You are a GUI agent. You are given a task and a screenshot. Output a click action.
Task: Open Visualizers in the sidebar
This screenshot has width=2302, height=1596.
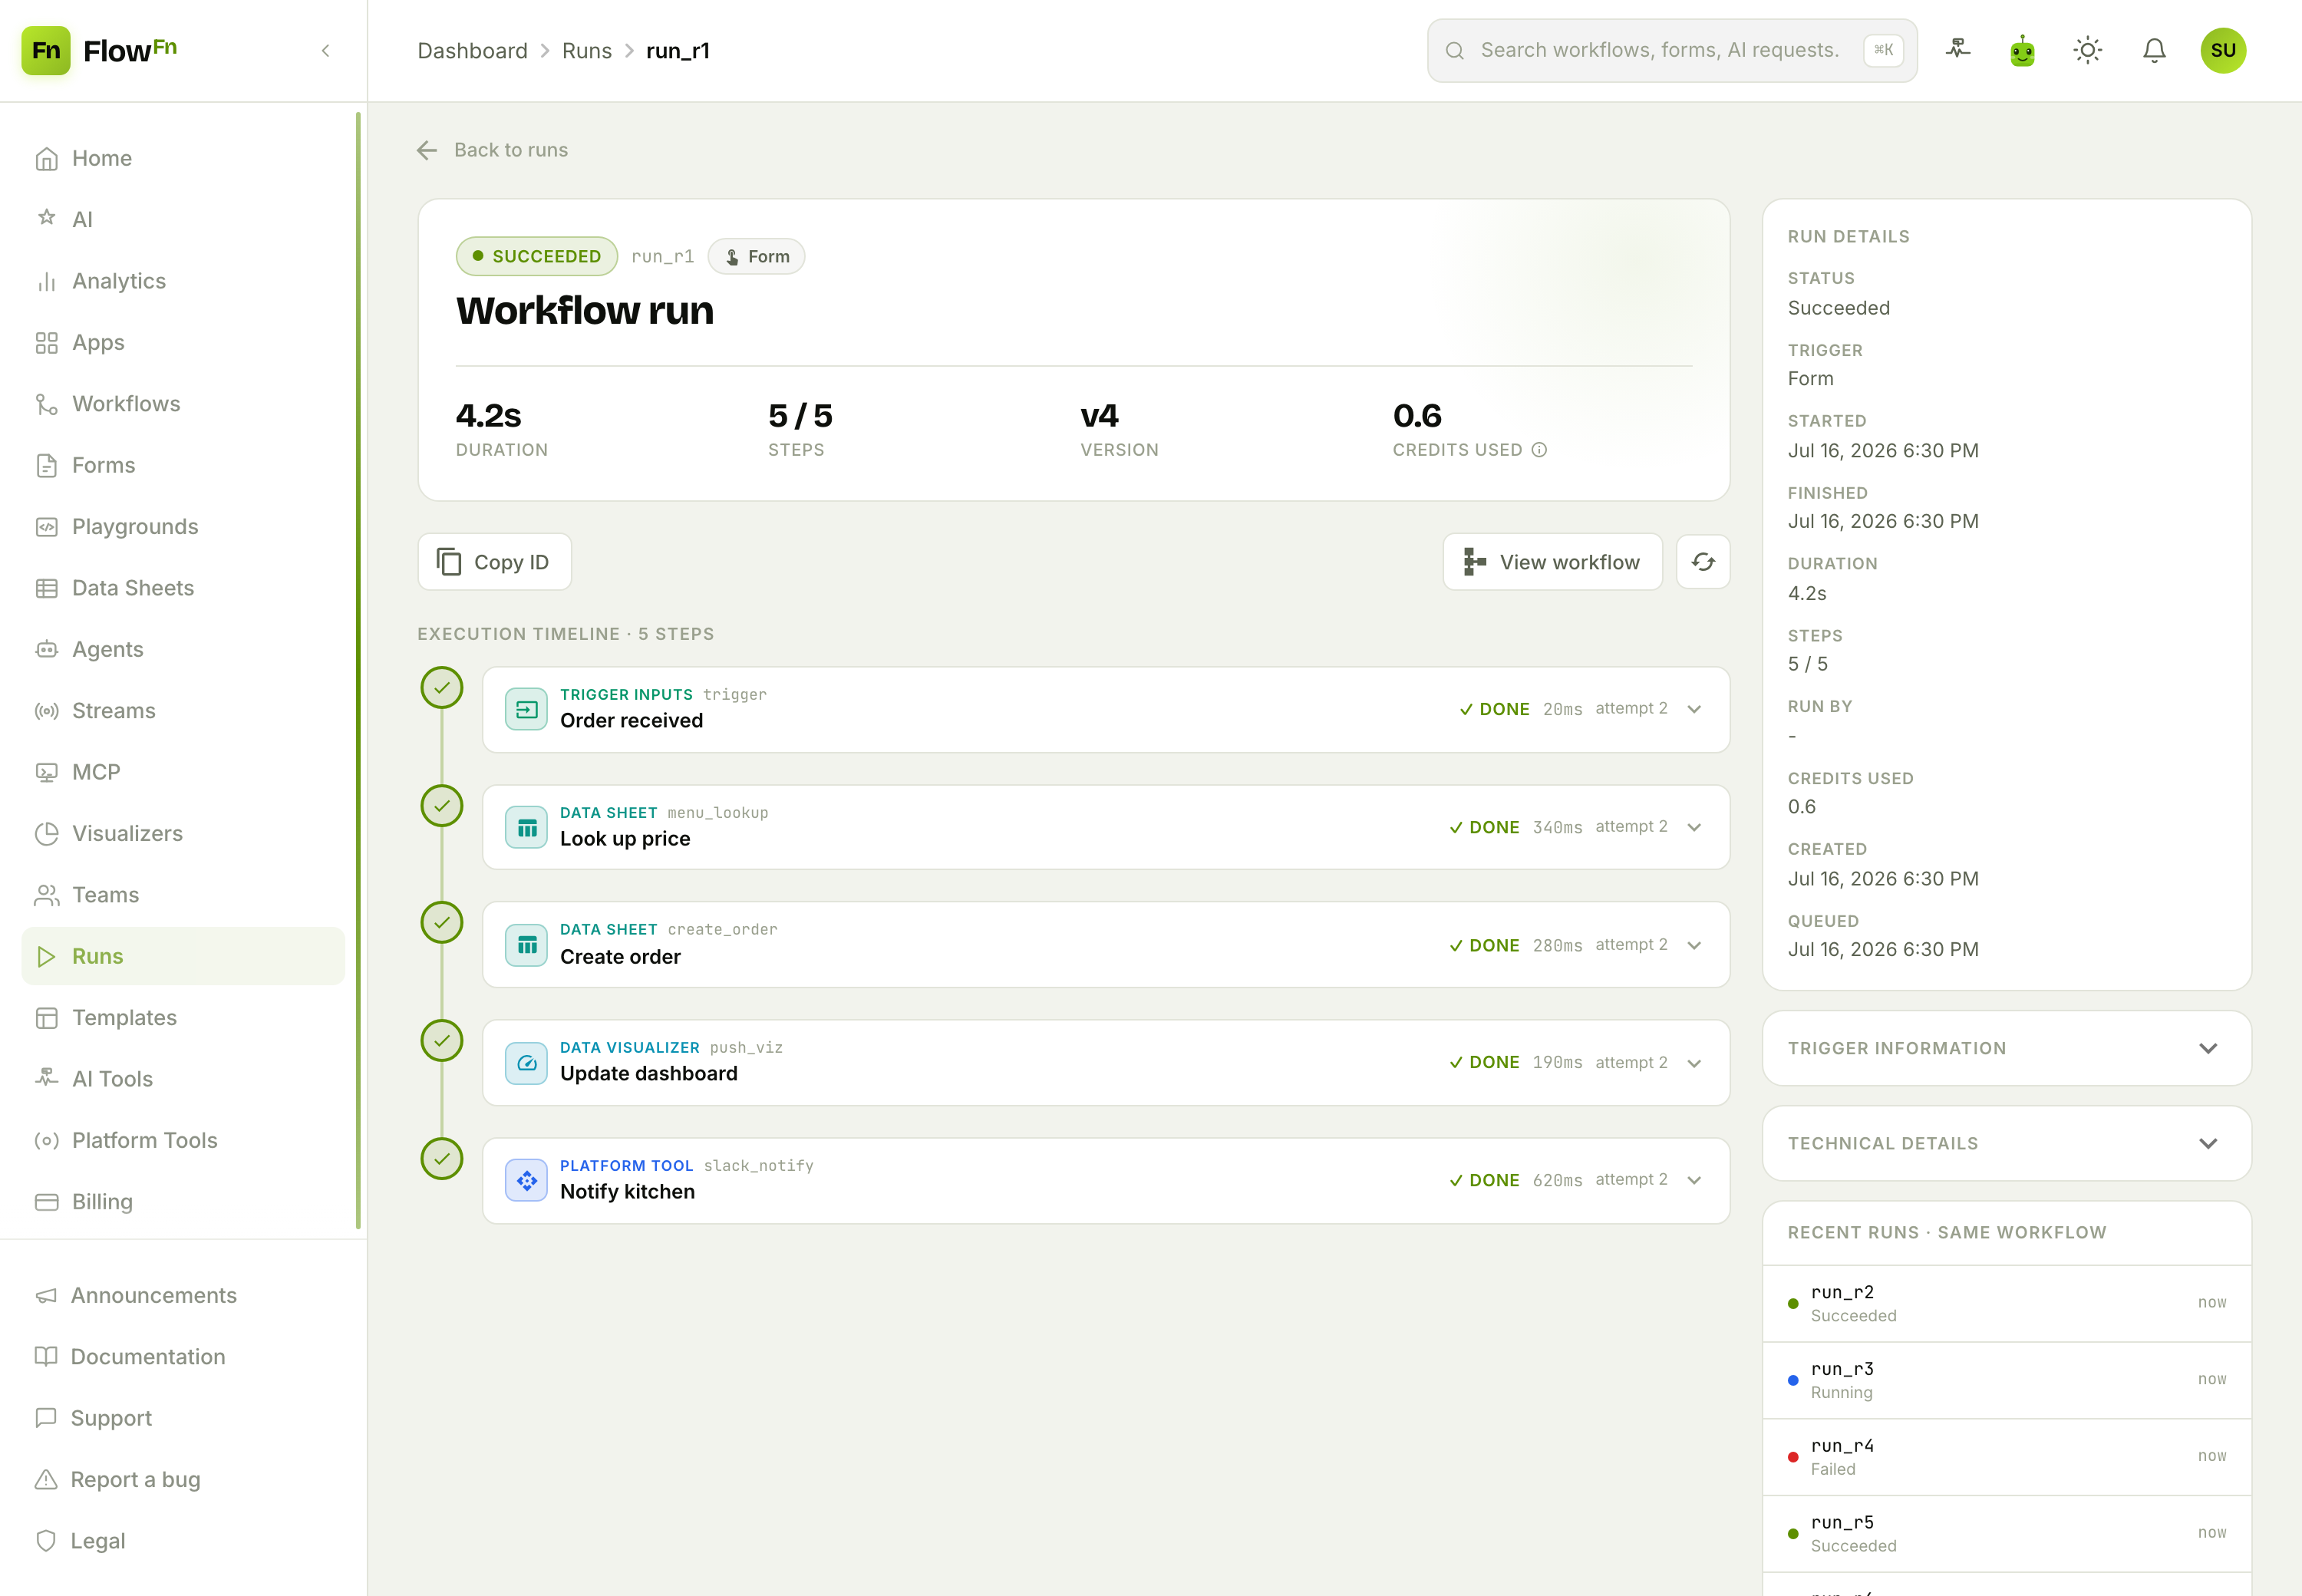pyautogui.click(x=183, y=833)
